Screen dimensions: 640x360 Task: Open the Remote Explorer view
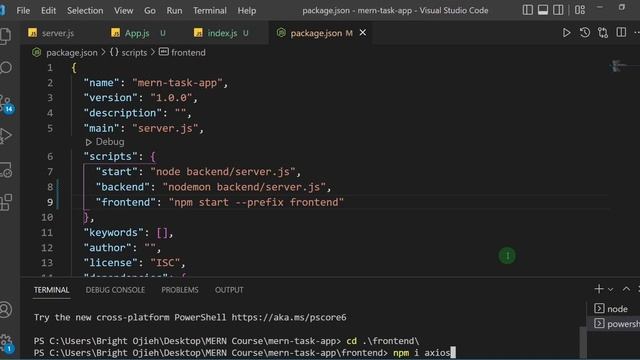click(x=6, y=170)
